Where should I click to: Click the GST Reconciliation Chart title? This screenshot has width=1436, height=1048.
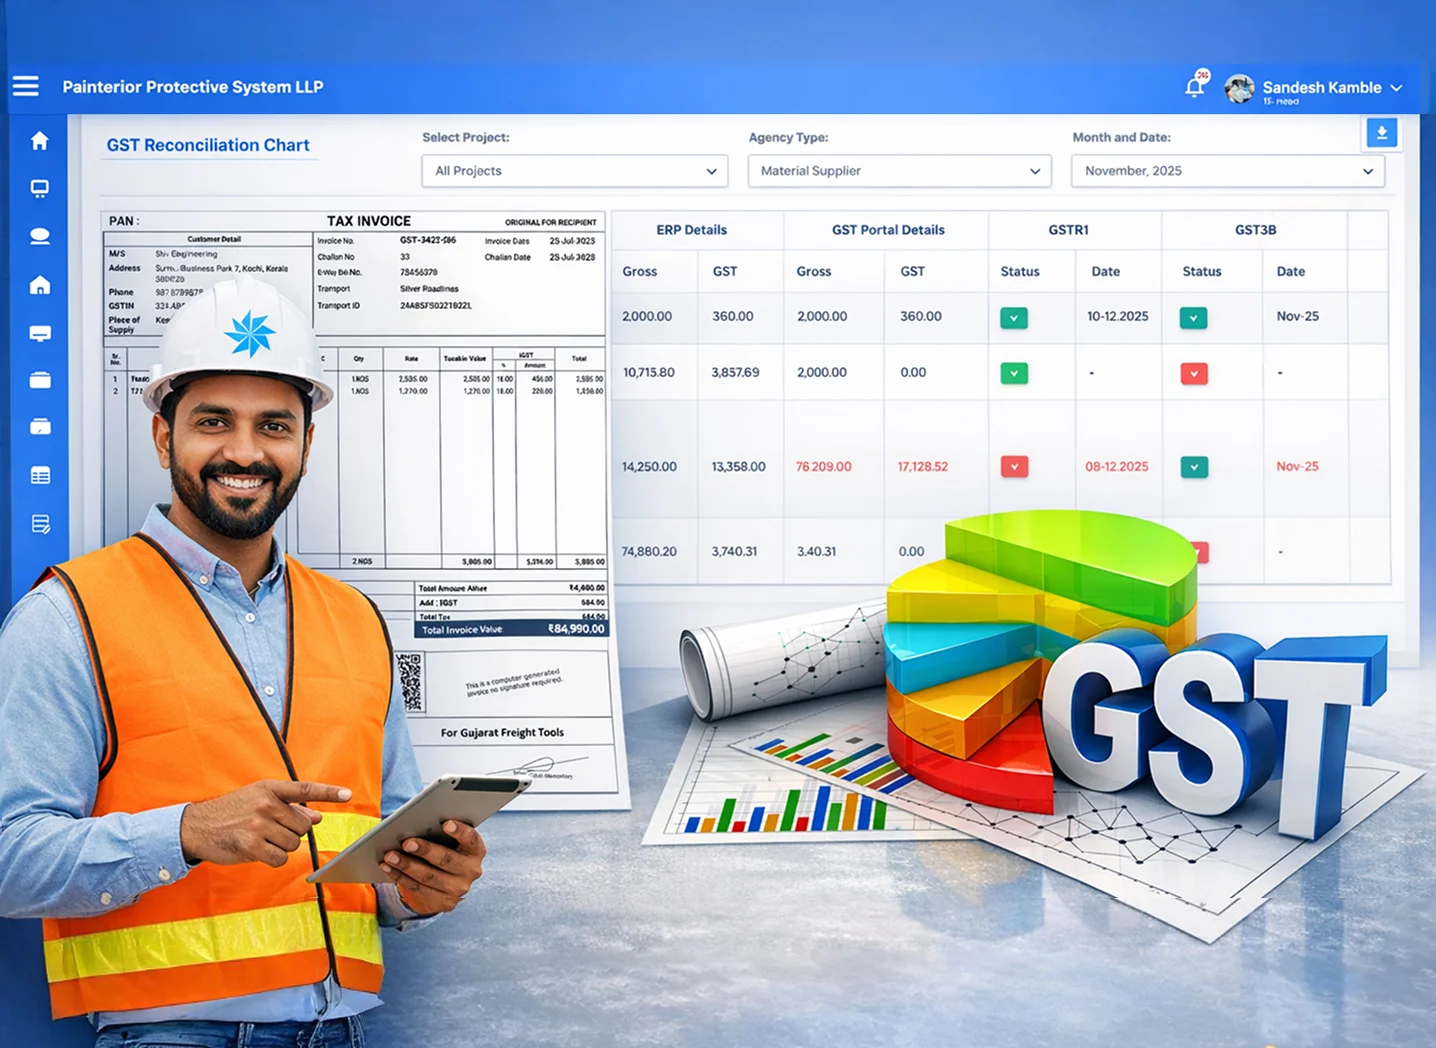tap(208, 145)
